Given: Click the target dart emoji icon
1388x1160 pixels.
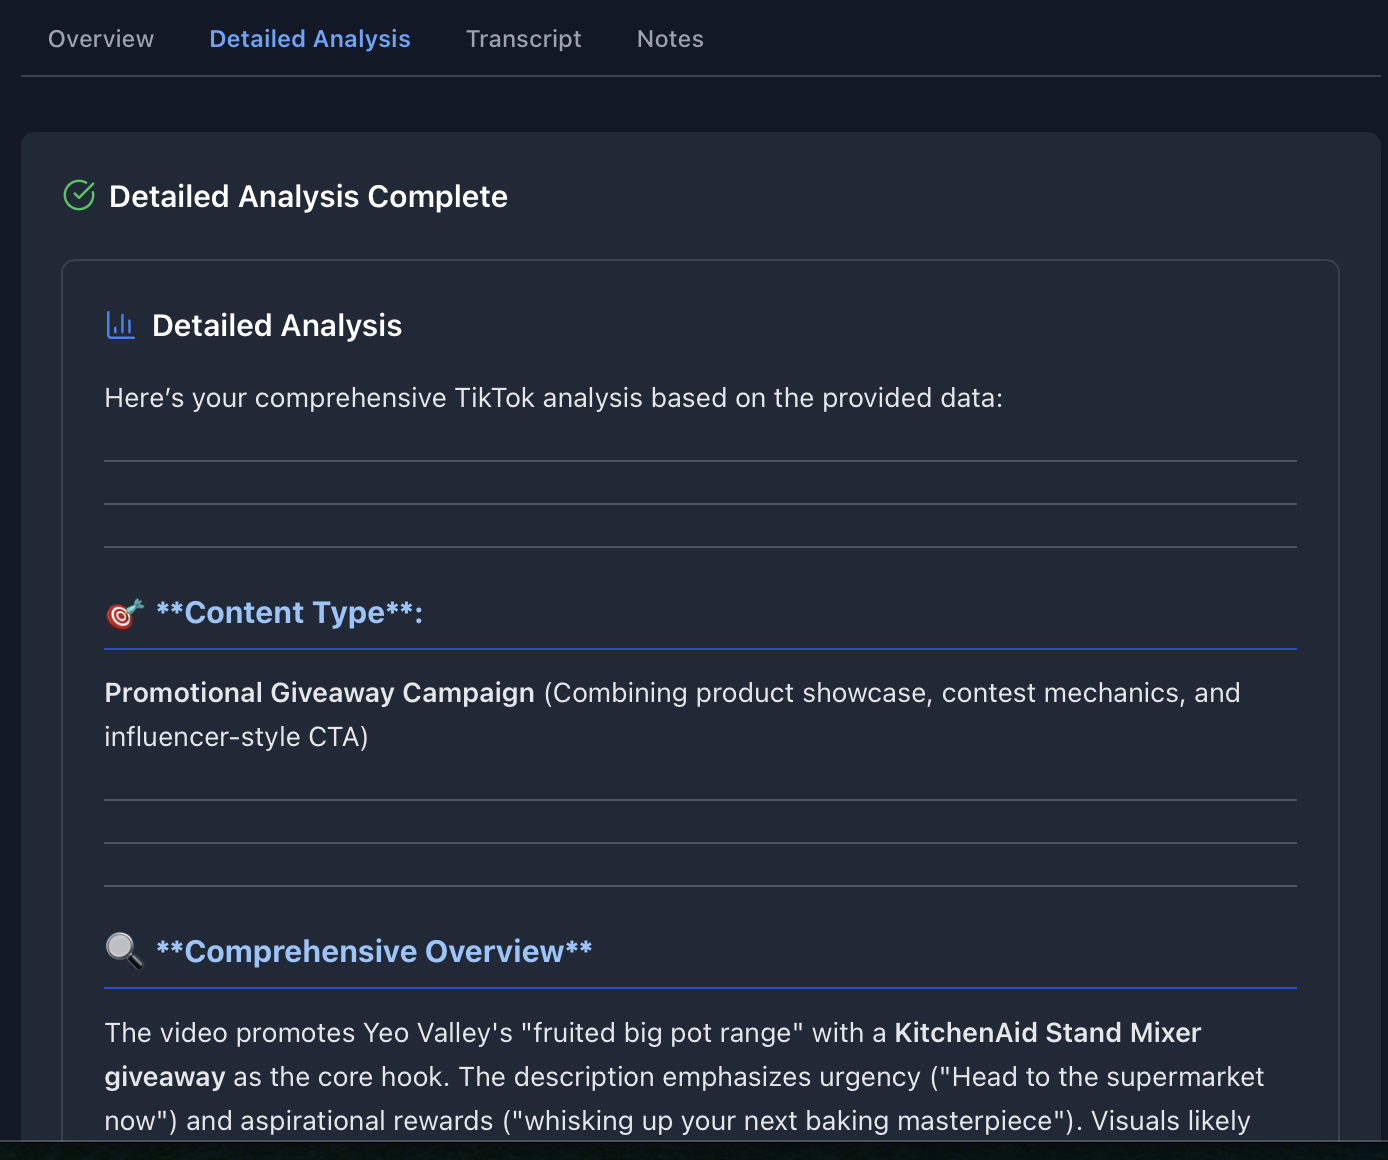Looking at the screenshot, I should 125,613.
